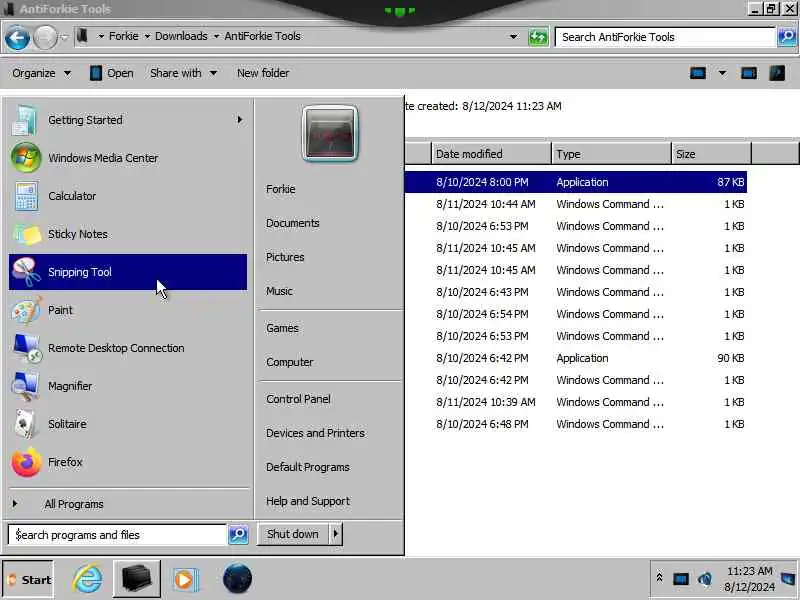Sort by the Type column header

(611, 154)
